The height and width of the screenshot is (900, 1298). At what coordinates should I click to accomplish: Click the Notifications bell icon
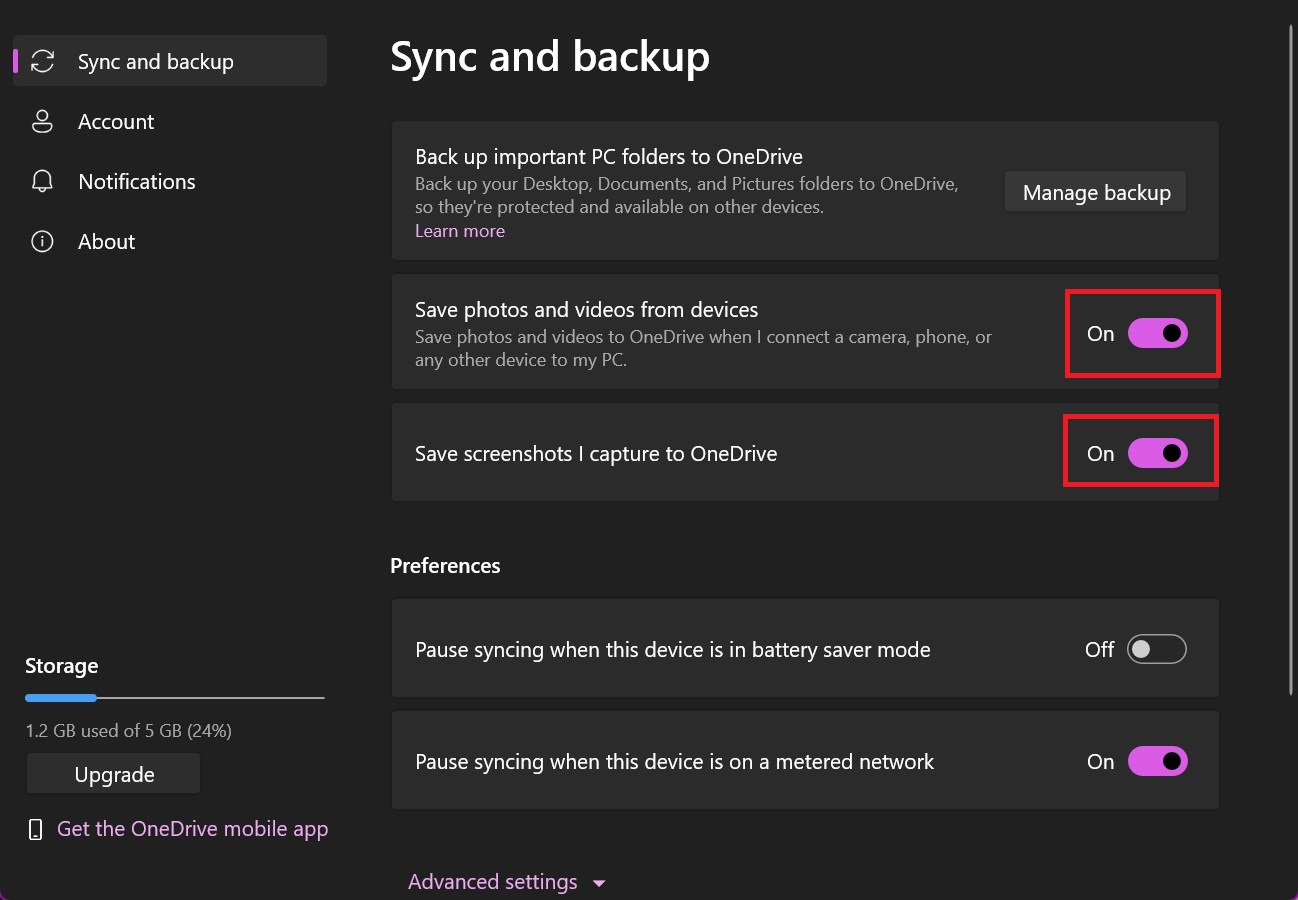pyautogui.click(x=42, y=182)
